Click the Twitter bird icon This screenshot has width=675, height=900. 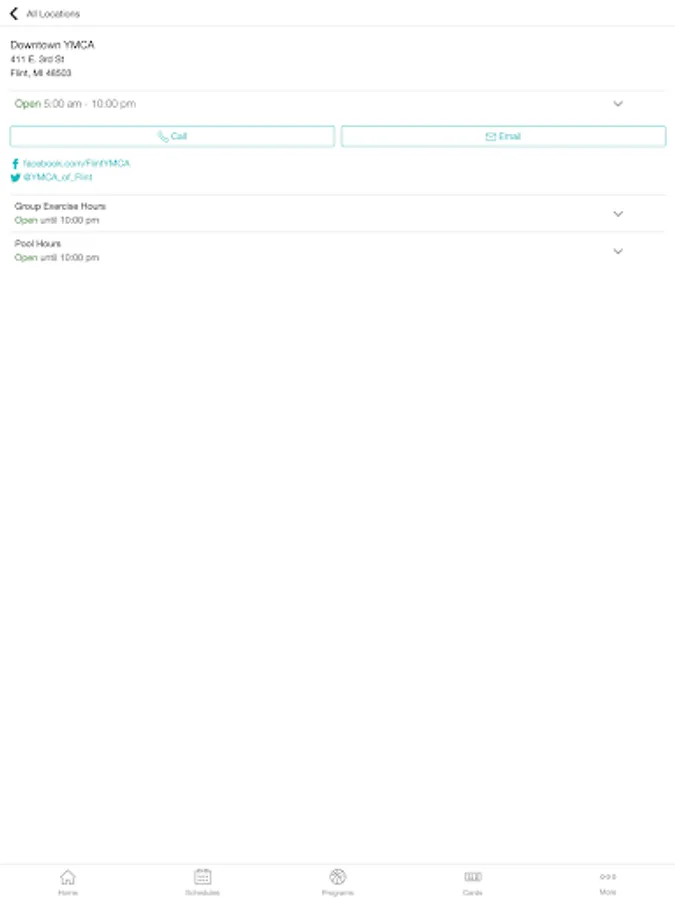click(15, 177)
